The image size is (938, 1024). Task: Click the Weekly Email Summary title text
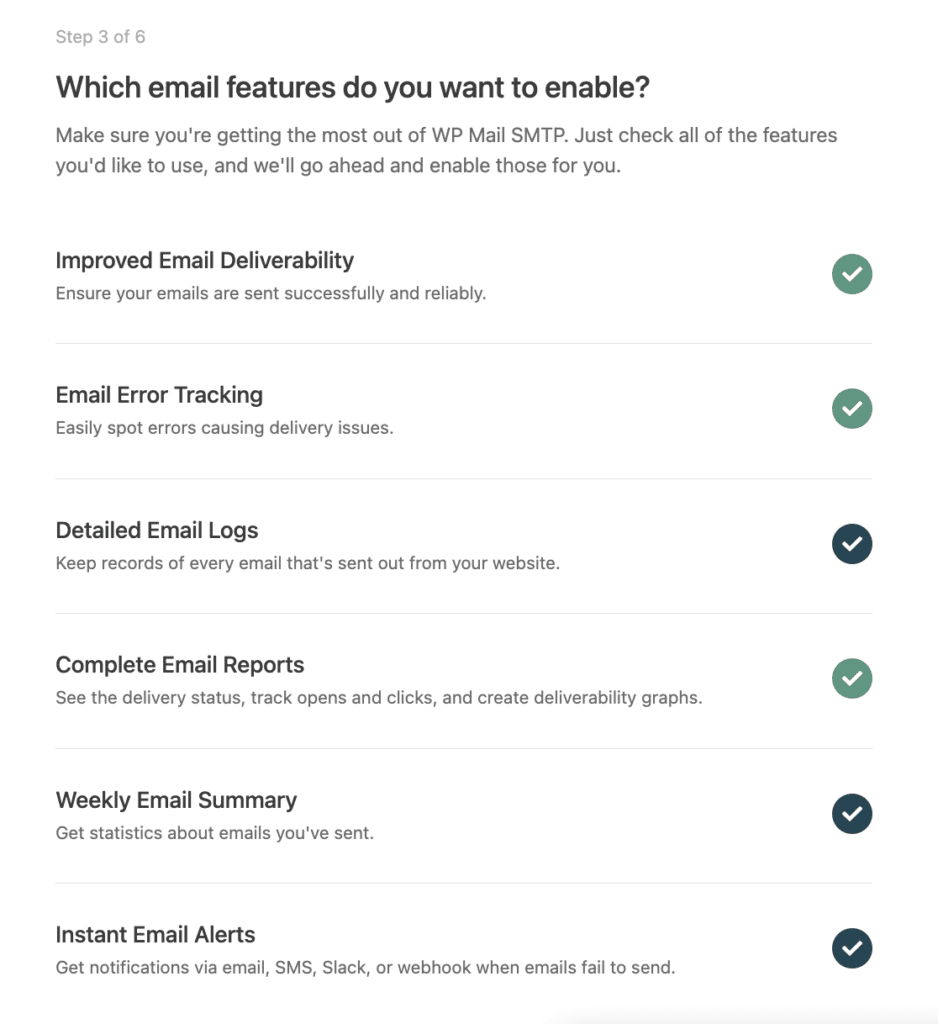(176, 800)
